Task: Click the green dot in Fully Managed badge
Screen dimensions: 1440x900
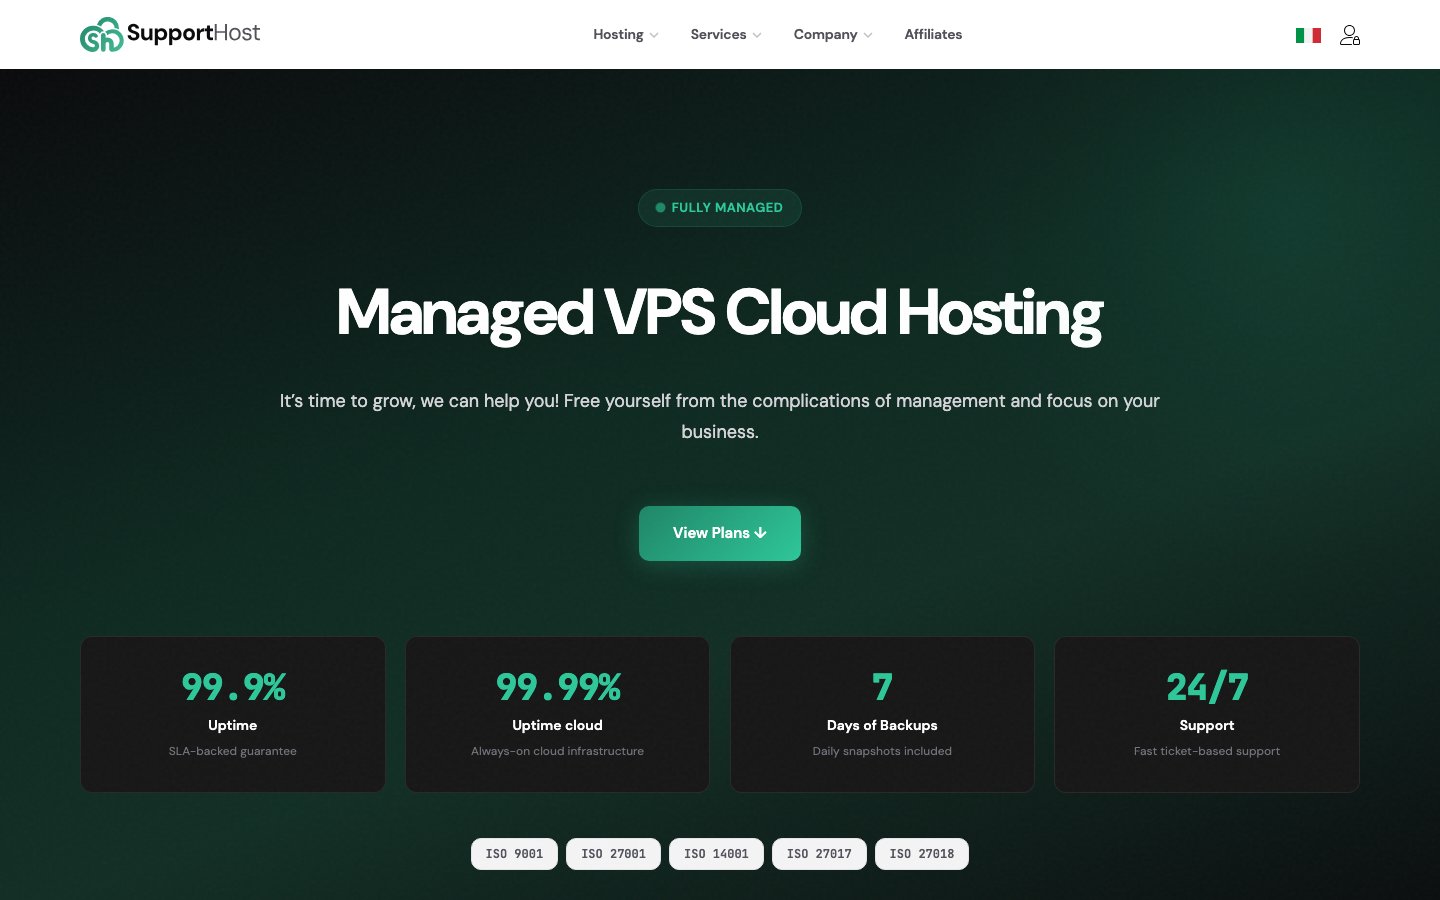Action: [x=660, y=208]
